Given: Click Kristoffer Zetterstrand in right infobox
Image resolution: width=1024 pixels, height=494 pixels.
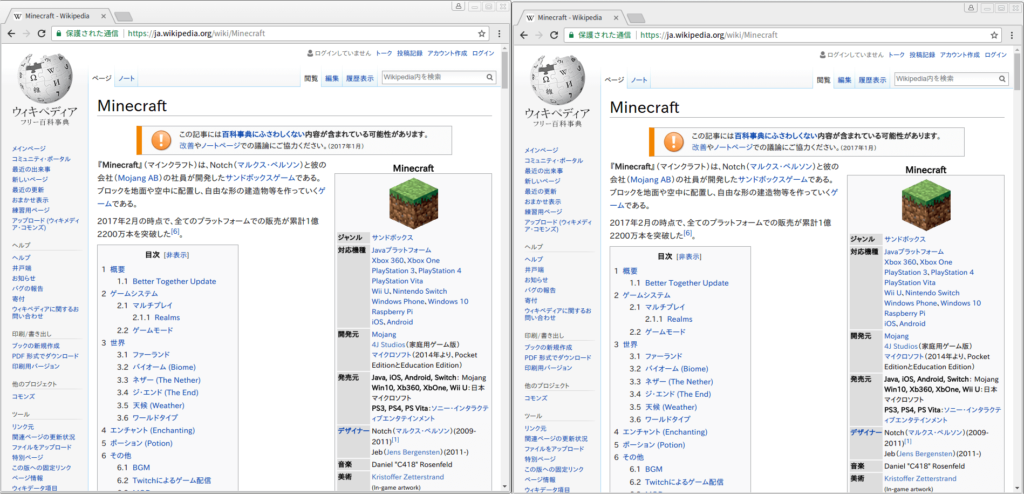Looking at the screenshot, I should pyautogui.click(x=919, y=479).
